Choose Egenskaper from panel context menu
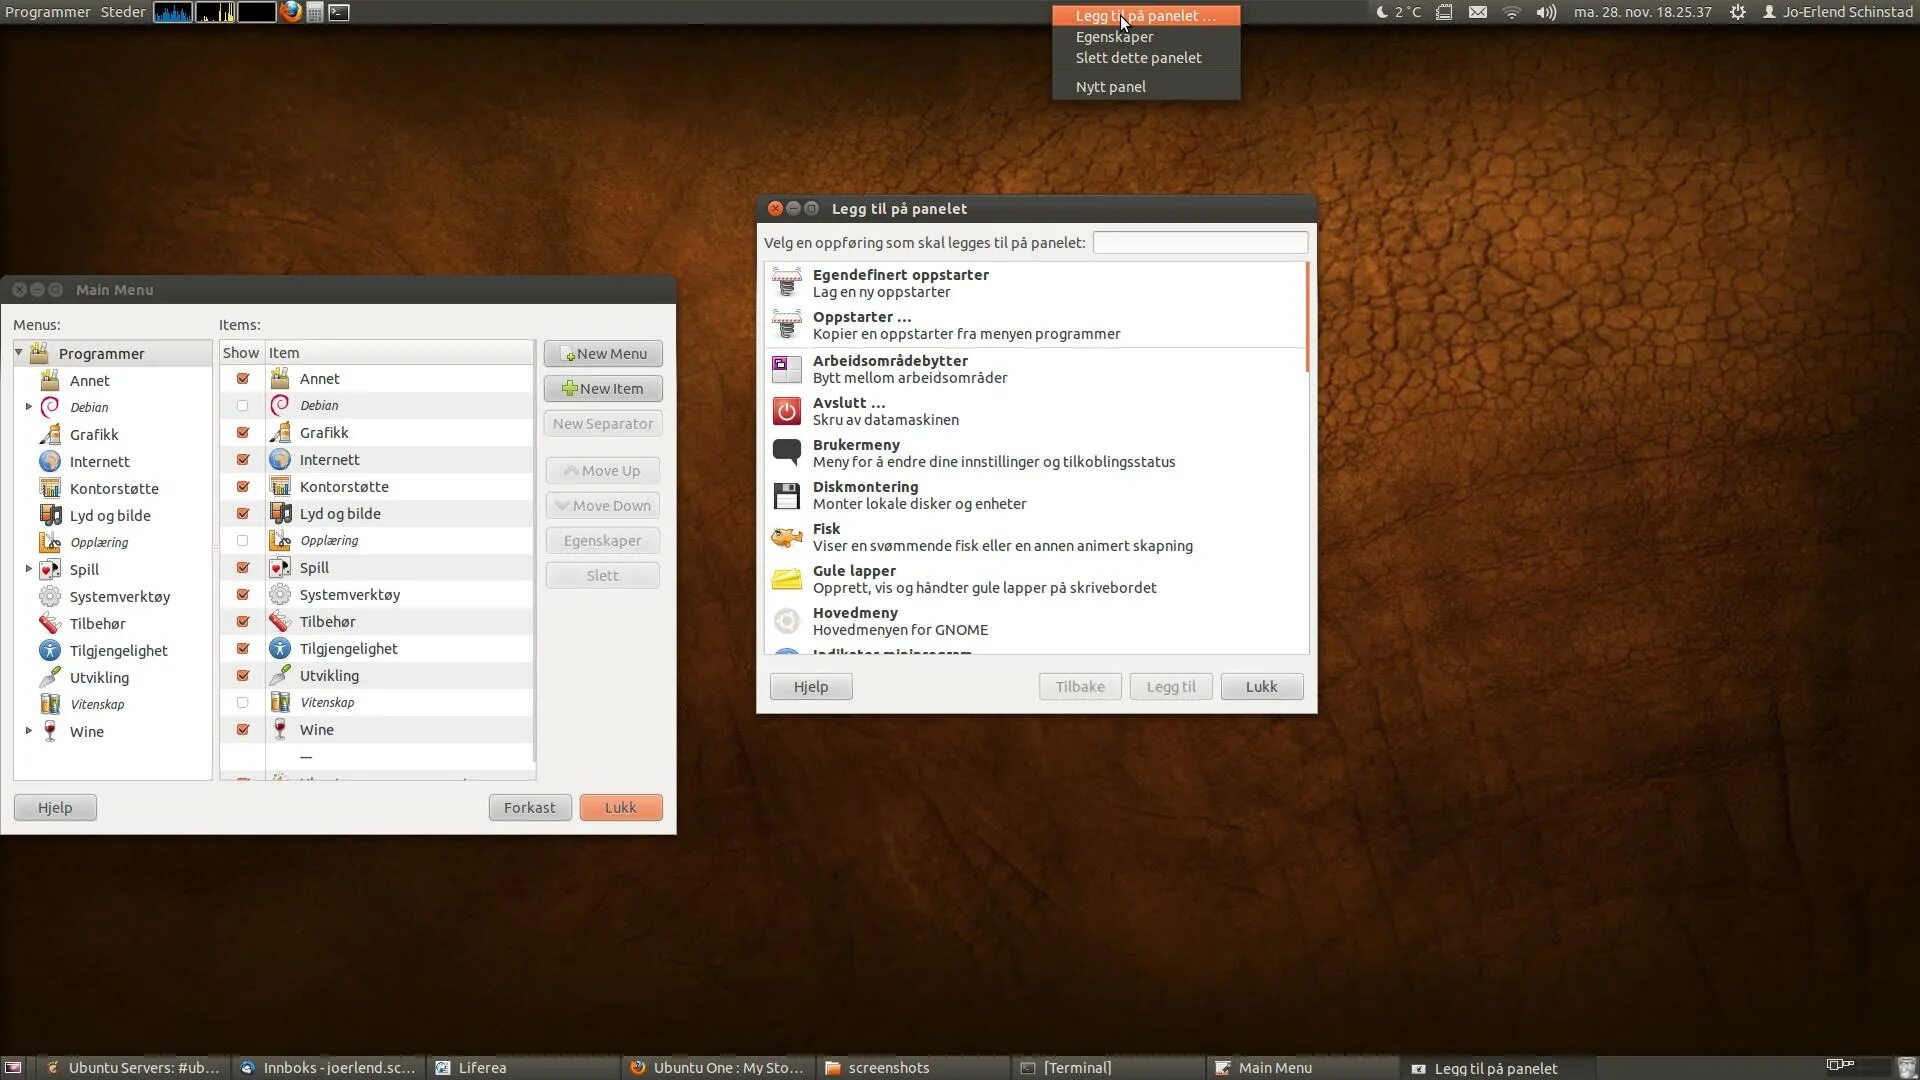1920x1080 pixels. [1114, 37]
